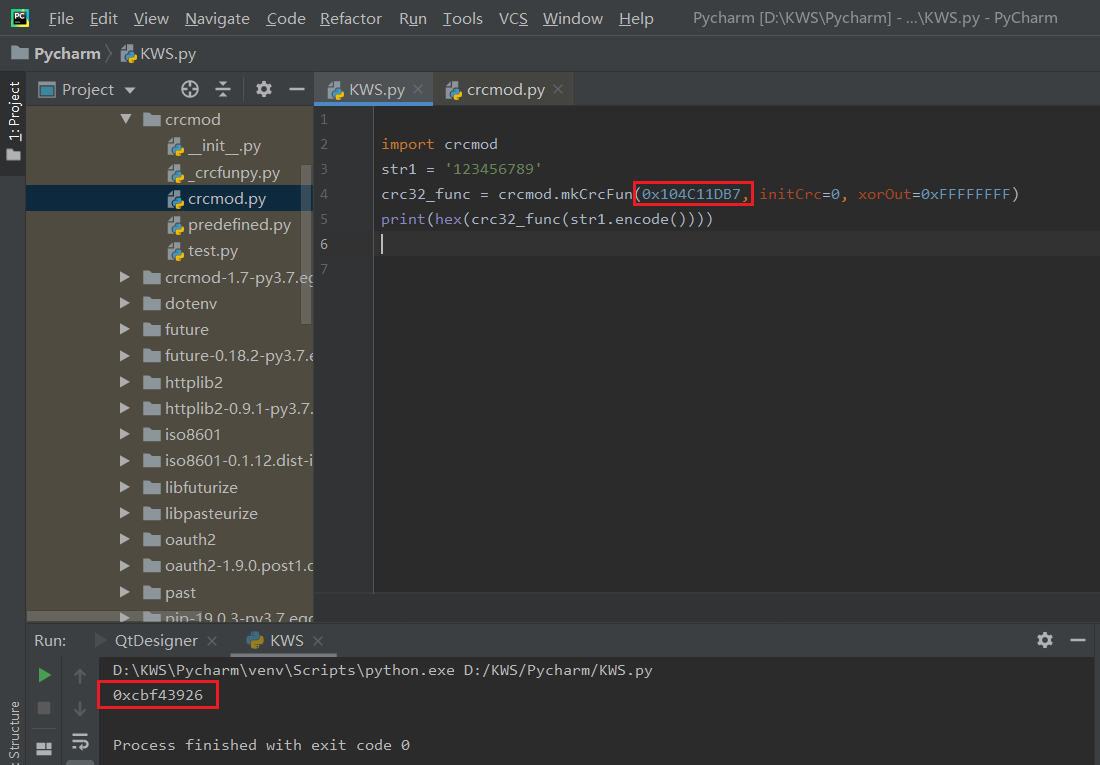1100x765 pixels.
Task: Click 'Process finished with exit code 0' text
Action: click(261, 745)
